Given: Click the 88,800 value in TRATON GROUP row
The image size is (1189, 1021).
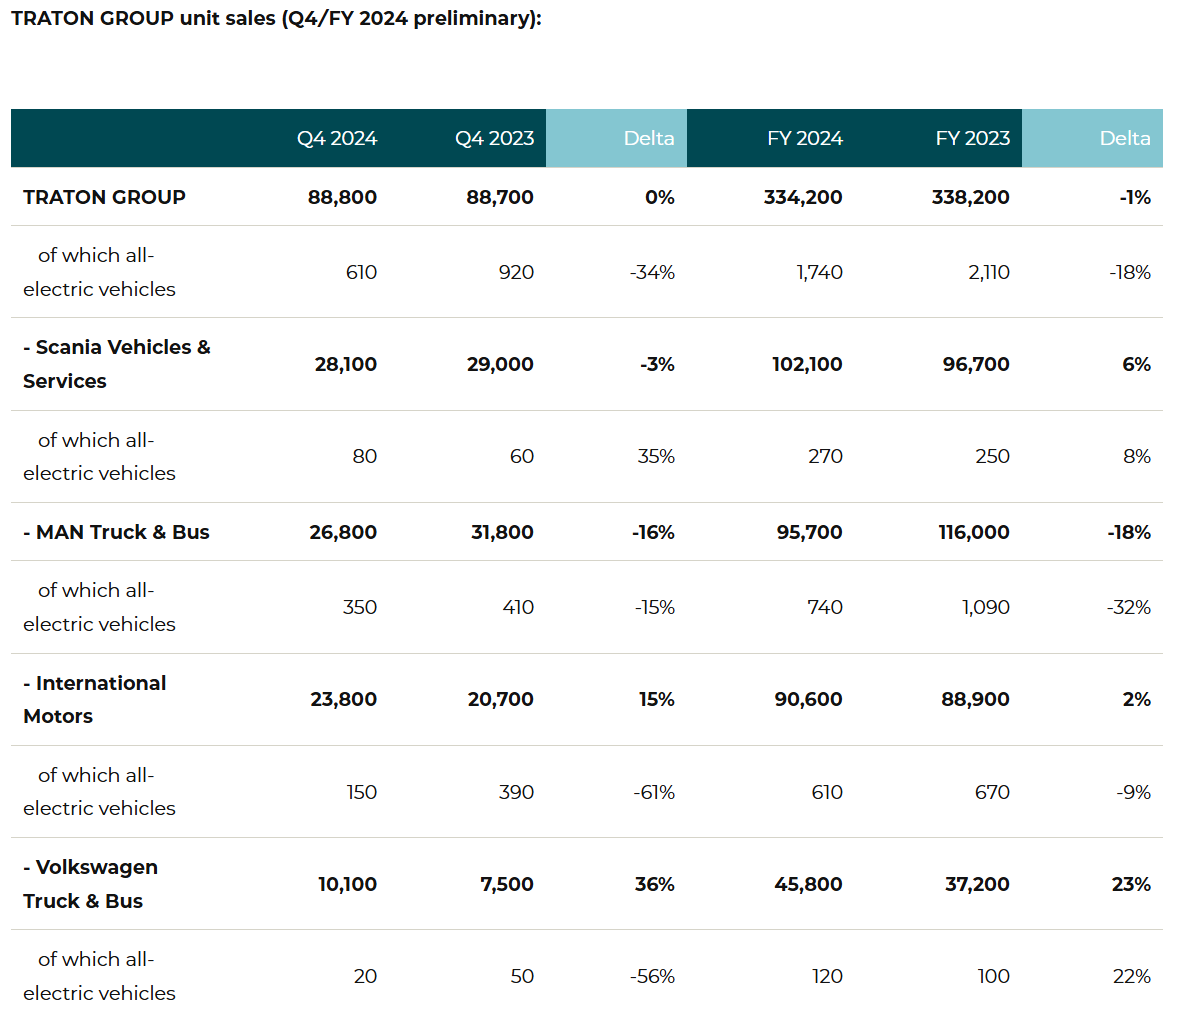Looking at the screenshot, I should point(342,197).
